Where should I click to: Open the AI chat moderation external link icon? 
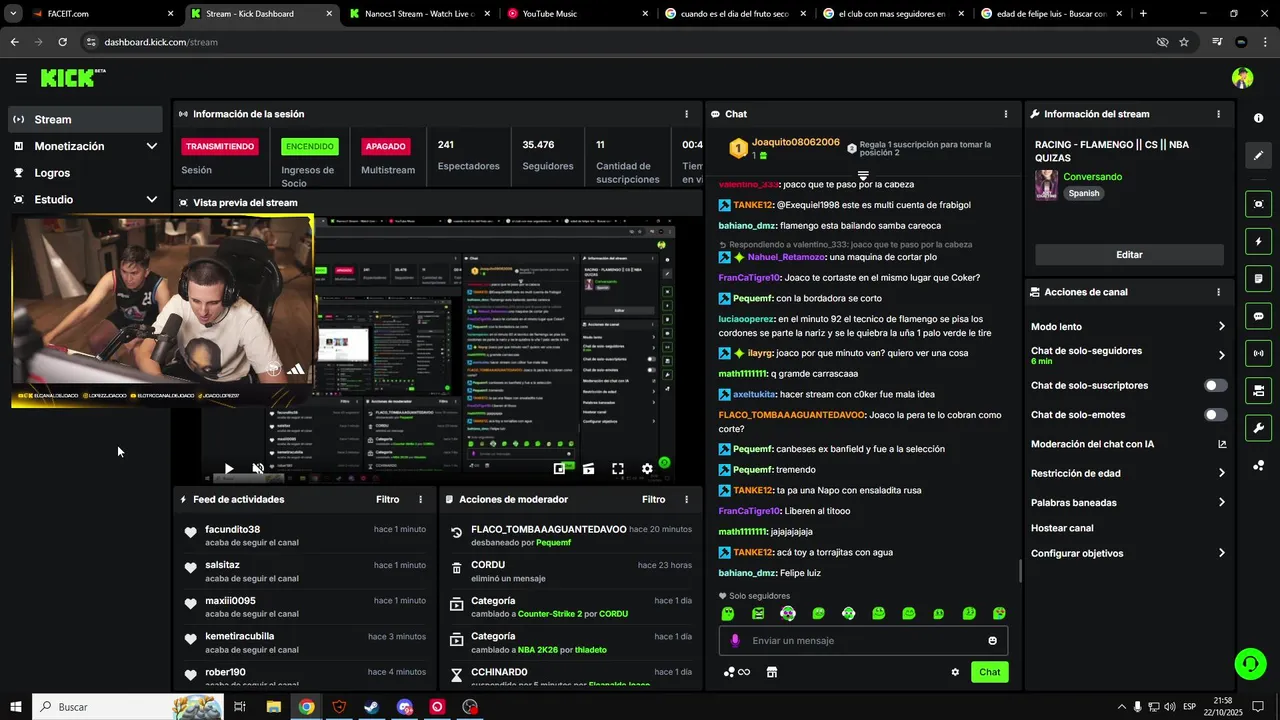[x=1222, y=444]
